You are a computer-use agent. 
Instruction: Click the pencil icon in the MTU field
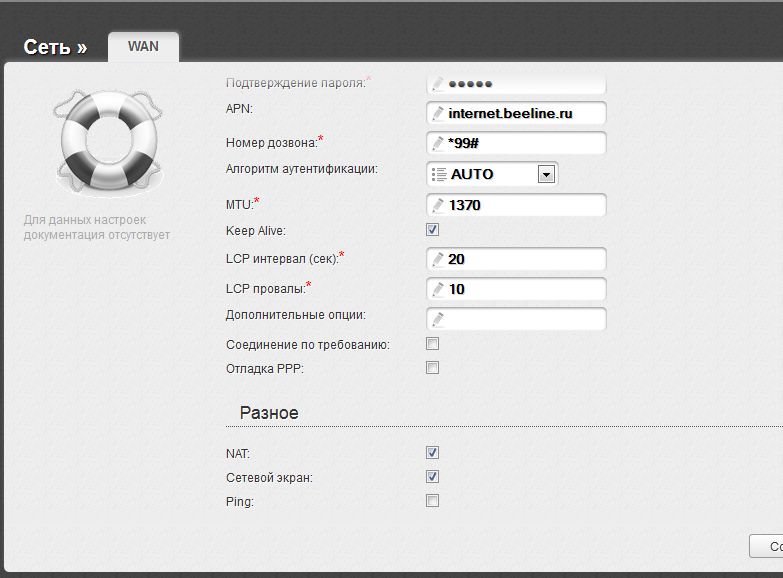pyautogui.click(x=438, y=205)
